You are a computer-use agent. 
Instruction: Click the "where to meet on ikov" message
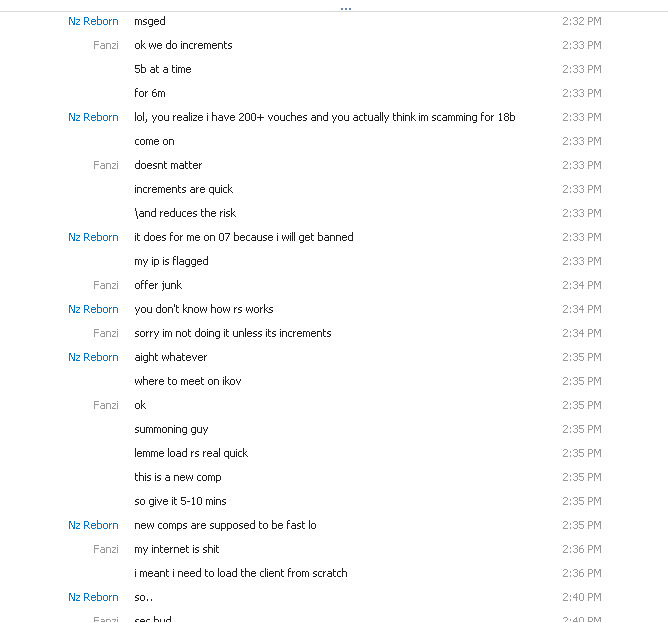tap(187, 381)
